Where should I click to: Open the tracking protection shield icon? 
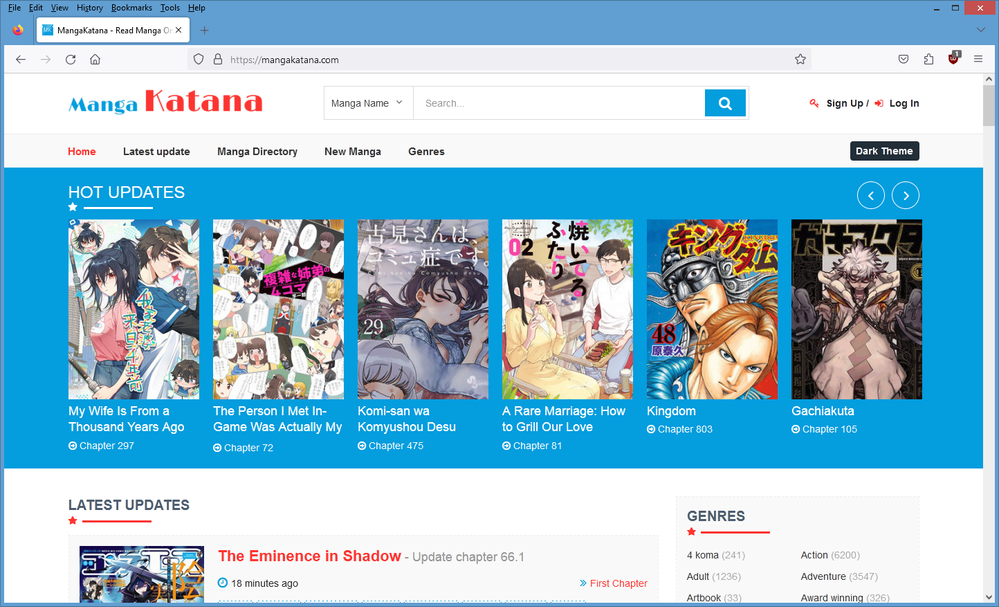(199, 59)
